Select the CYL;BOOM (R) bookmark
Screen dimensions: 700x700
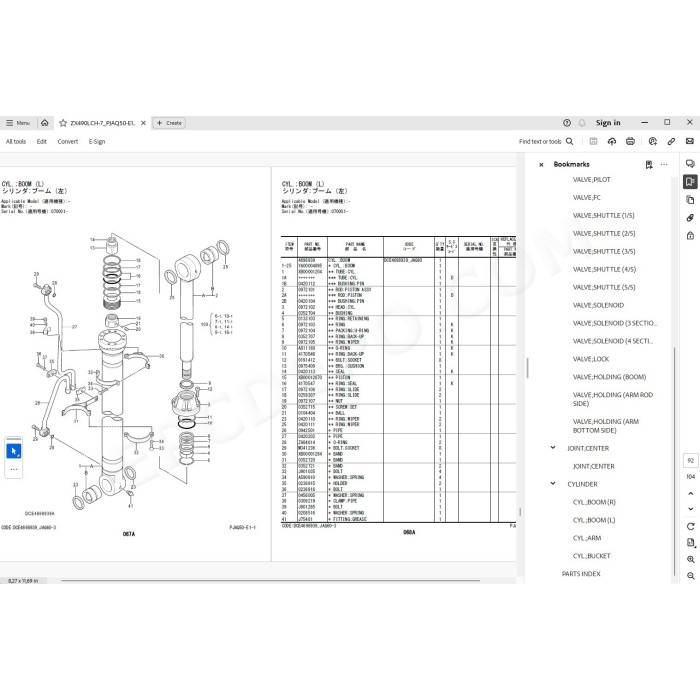(x=594, y=502)
